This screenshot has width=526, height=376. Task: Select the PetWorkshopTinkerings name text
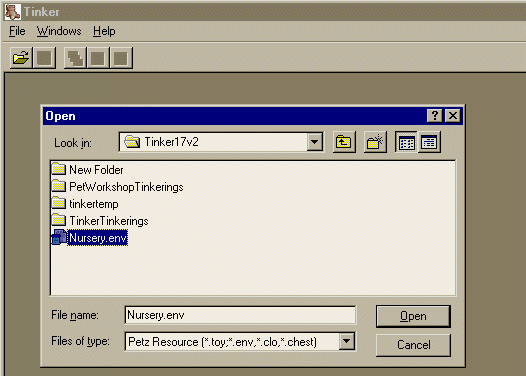click(x=126, y=187)
